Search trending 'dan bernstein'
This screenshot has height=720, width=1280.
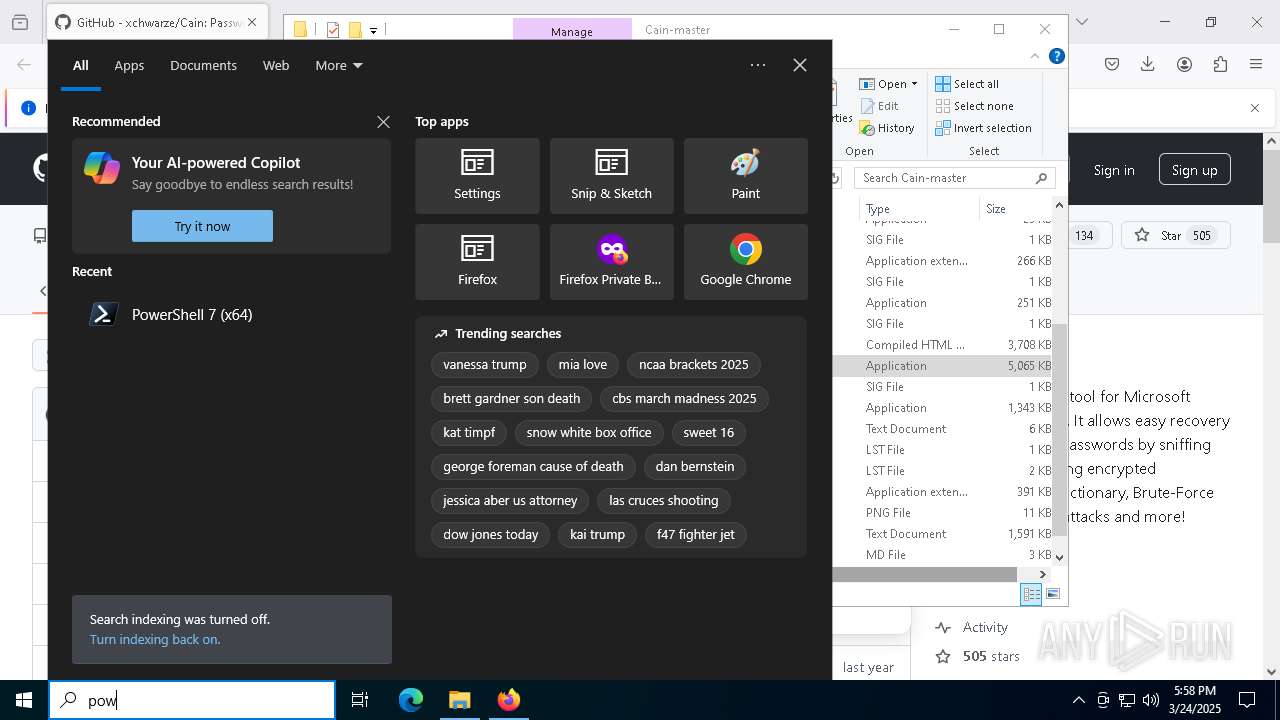[x=695, y=466]
